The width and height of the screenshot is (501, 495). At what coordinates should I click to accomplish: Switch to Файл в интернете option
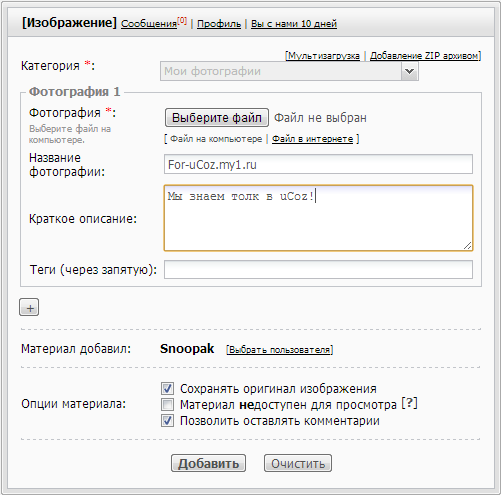(313, 139)
